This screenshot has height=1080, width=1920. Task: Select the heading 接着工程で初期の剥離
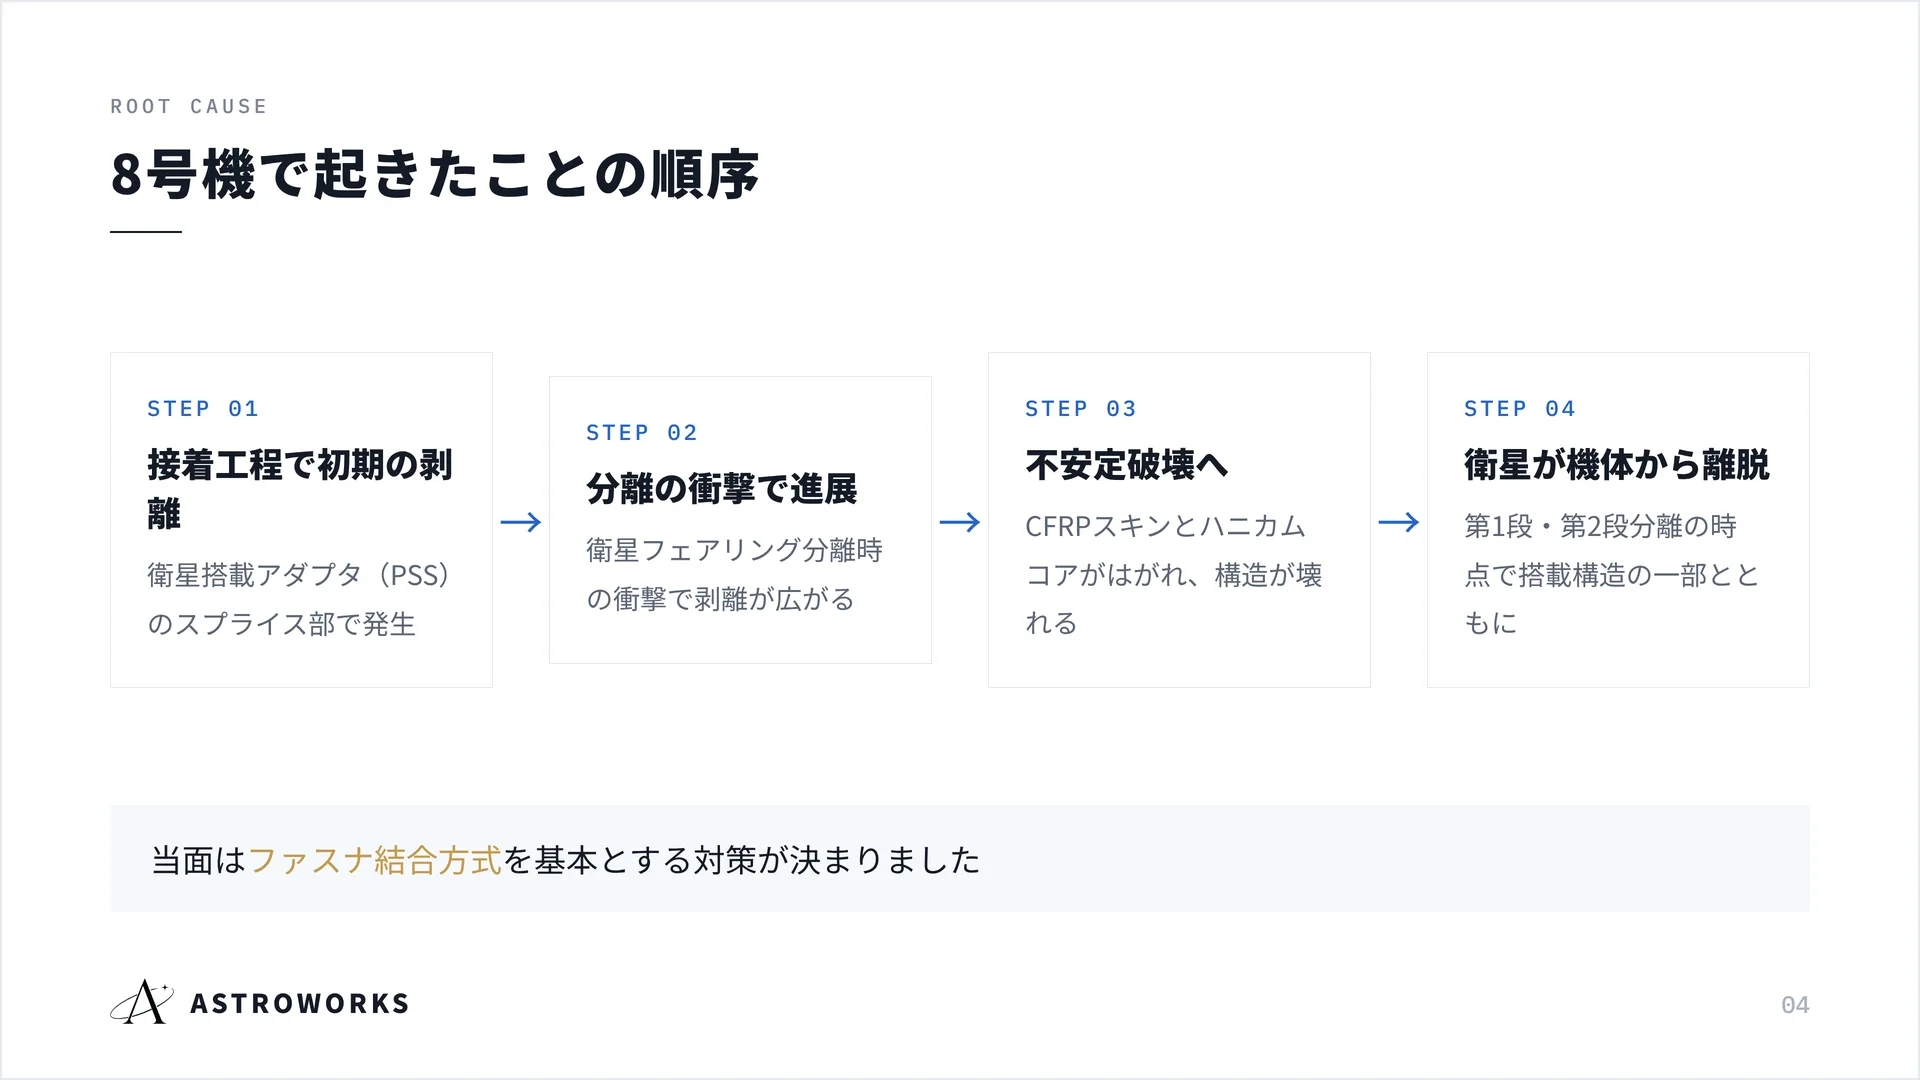[300, 489]
